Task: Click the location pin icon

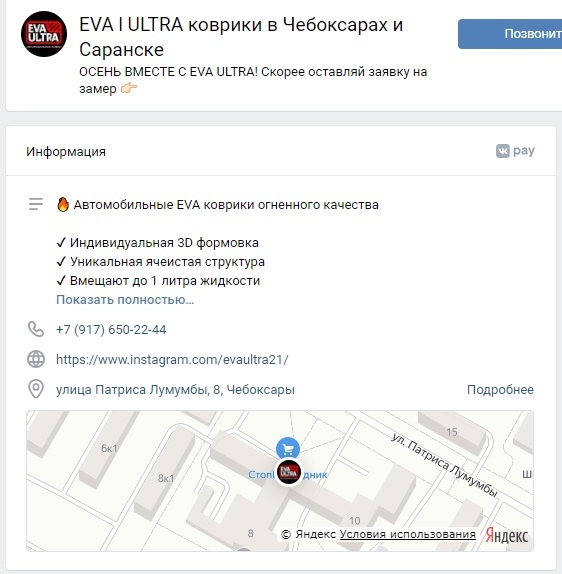Action: pos(36,389)
